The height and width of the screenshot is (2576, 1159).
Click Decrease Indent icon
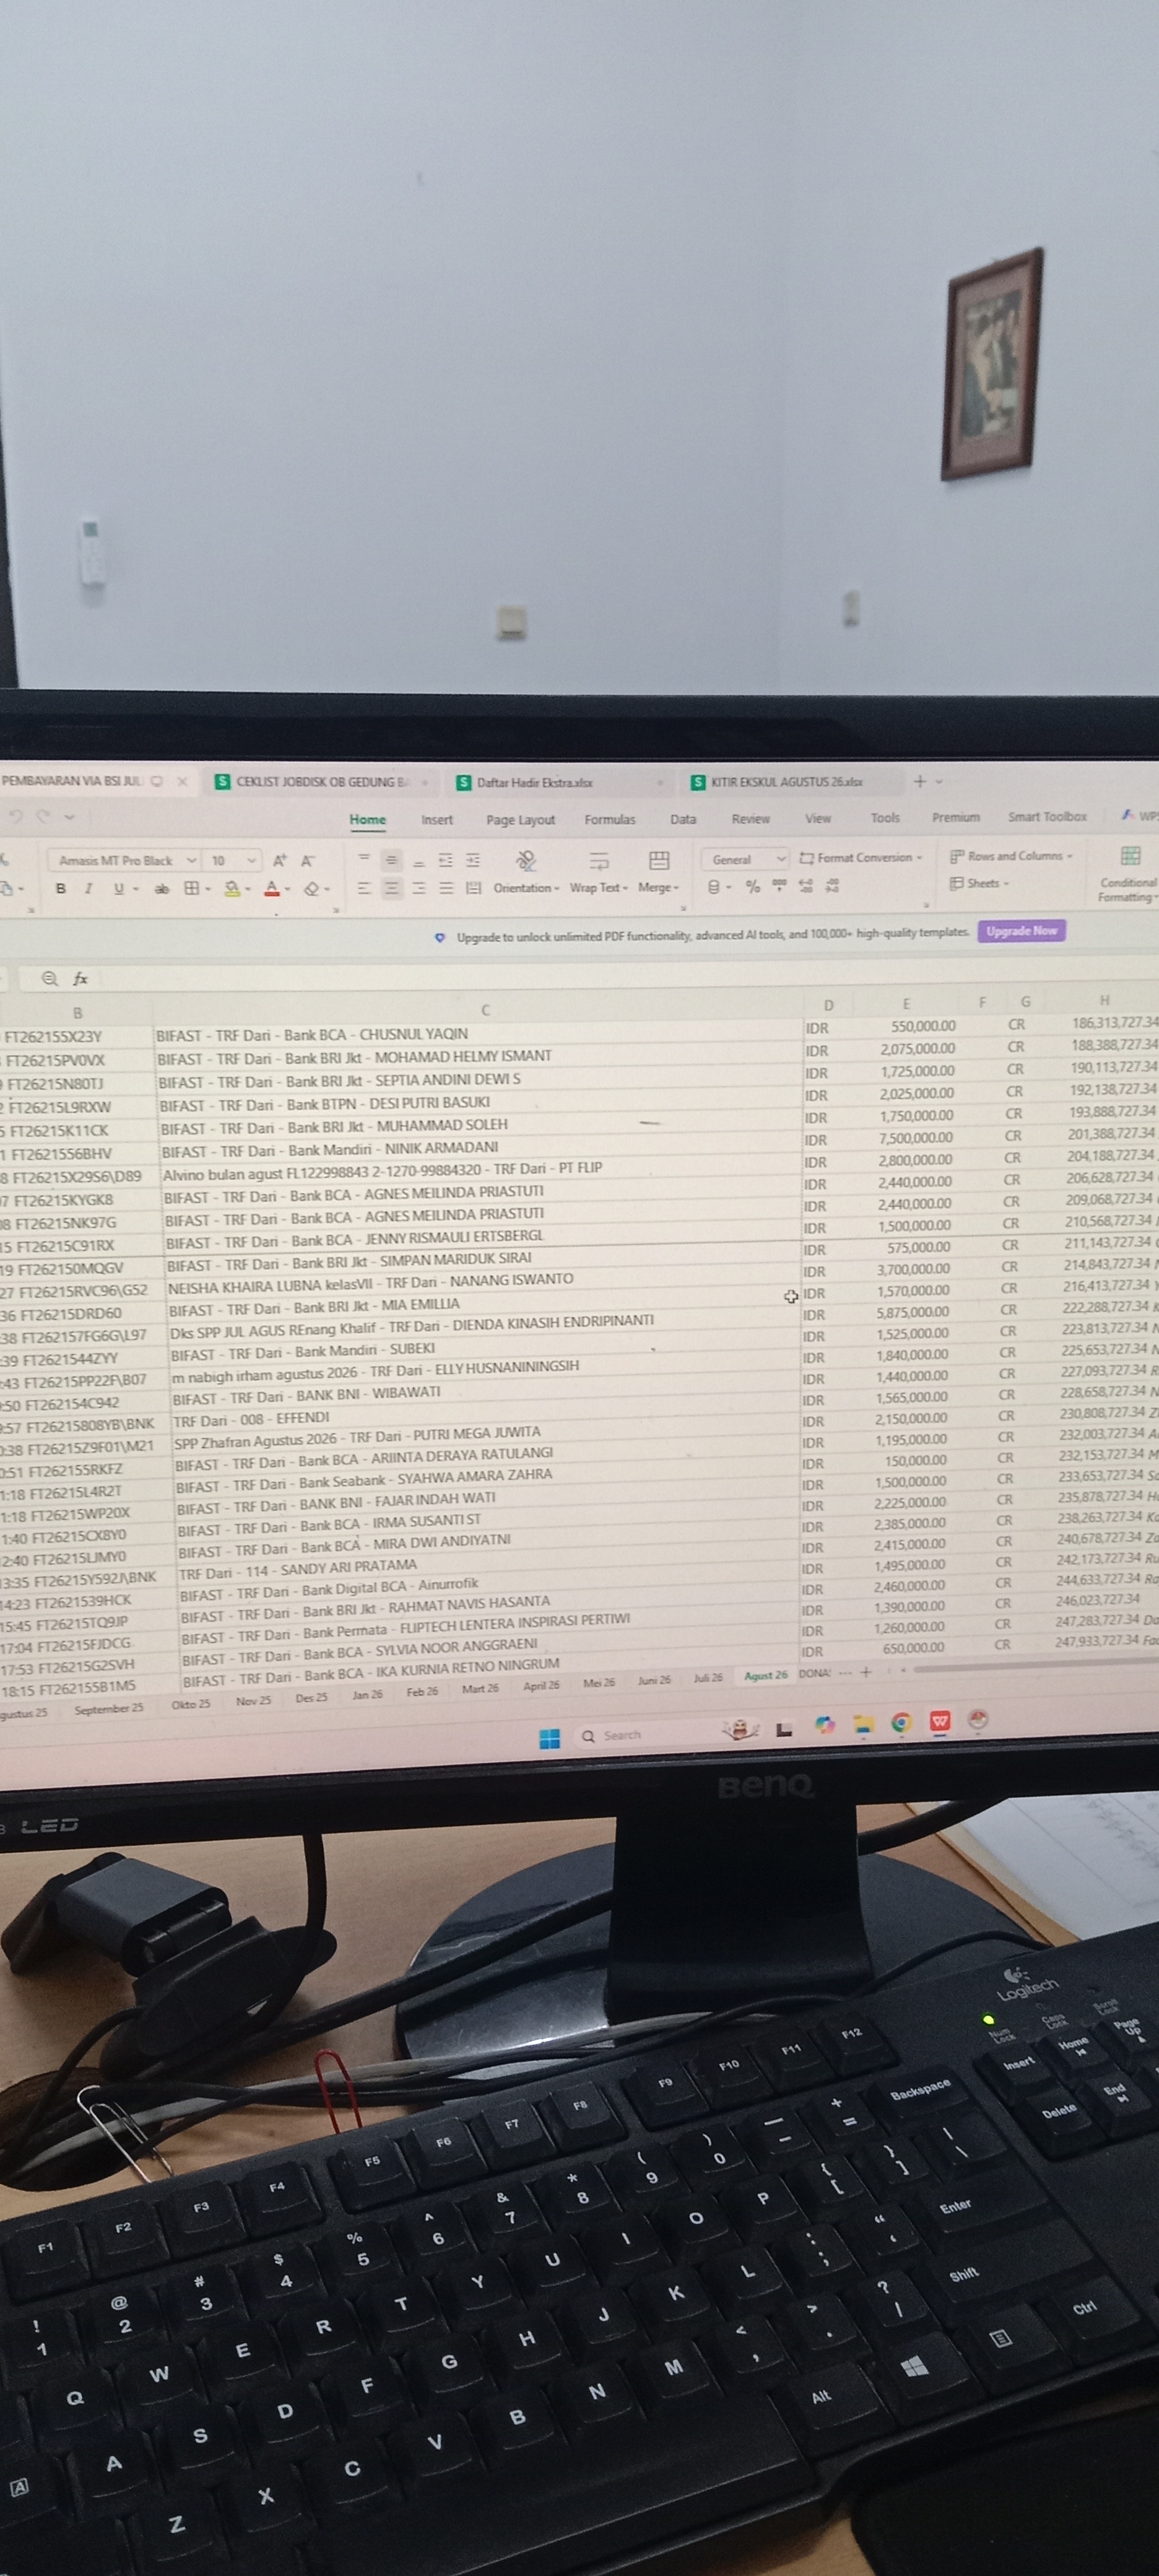(x=446, y=860)
